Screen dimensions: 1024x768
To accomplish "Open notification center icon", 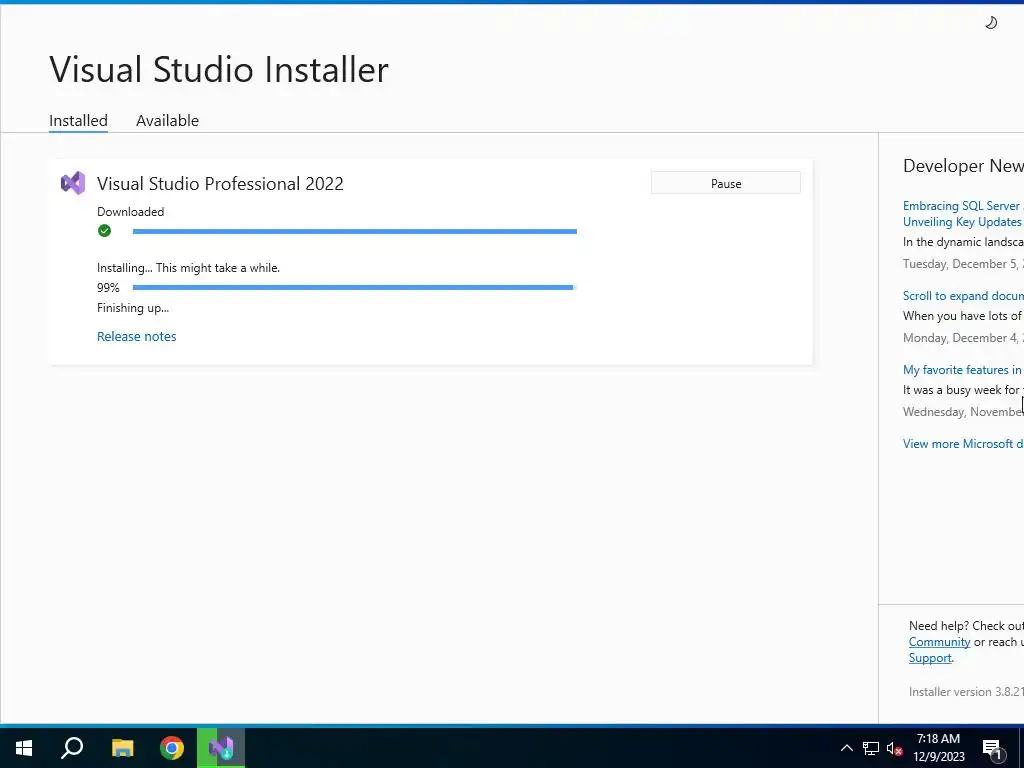I will (x=992, y=749).
